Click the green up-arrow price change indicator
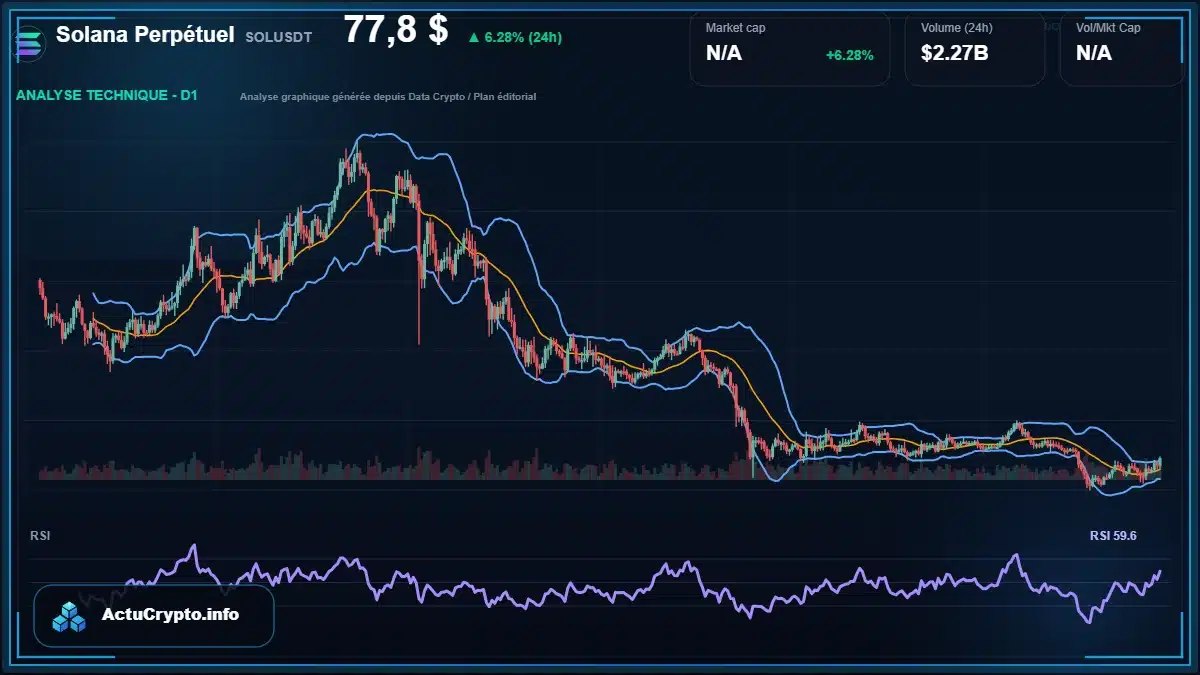The width and height of the screenshot is (1200, 675). pyautogui.click(x=473, y=38)
